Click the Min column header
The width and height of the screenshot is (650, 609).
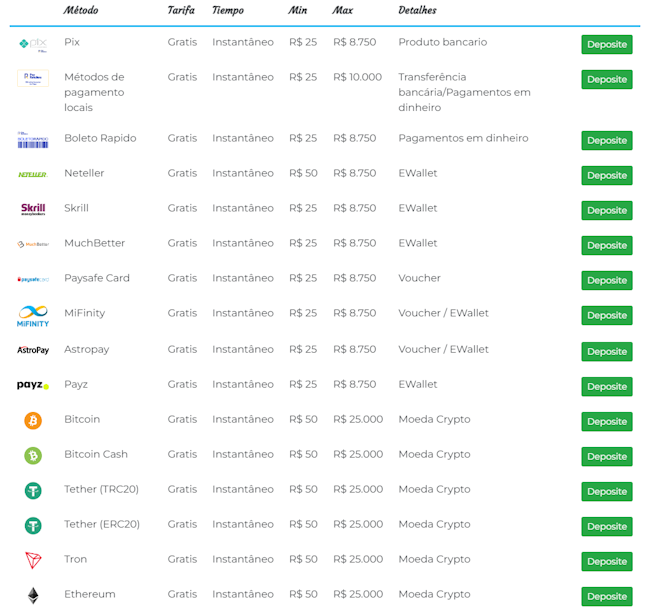click(298, 10)
